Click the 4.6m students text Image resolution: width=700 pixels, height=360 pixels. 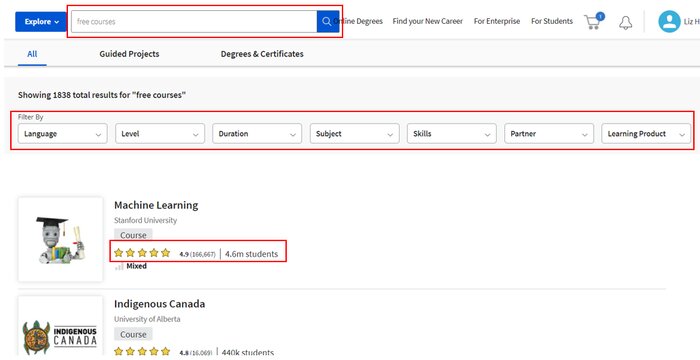251,254
